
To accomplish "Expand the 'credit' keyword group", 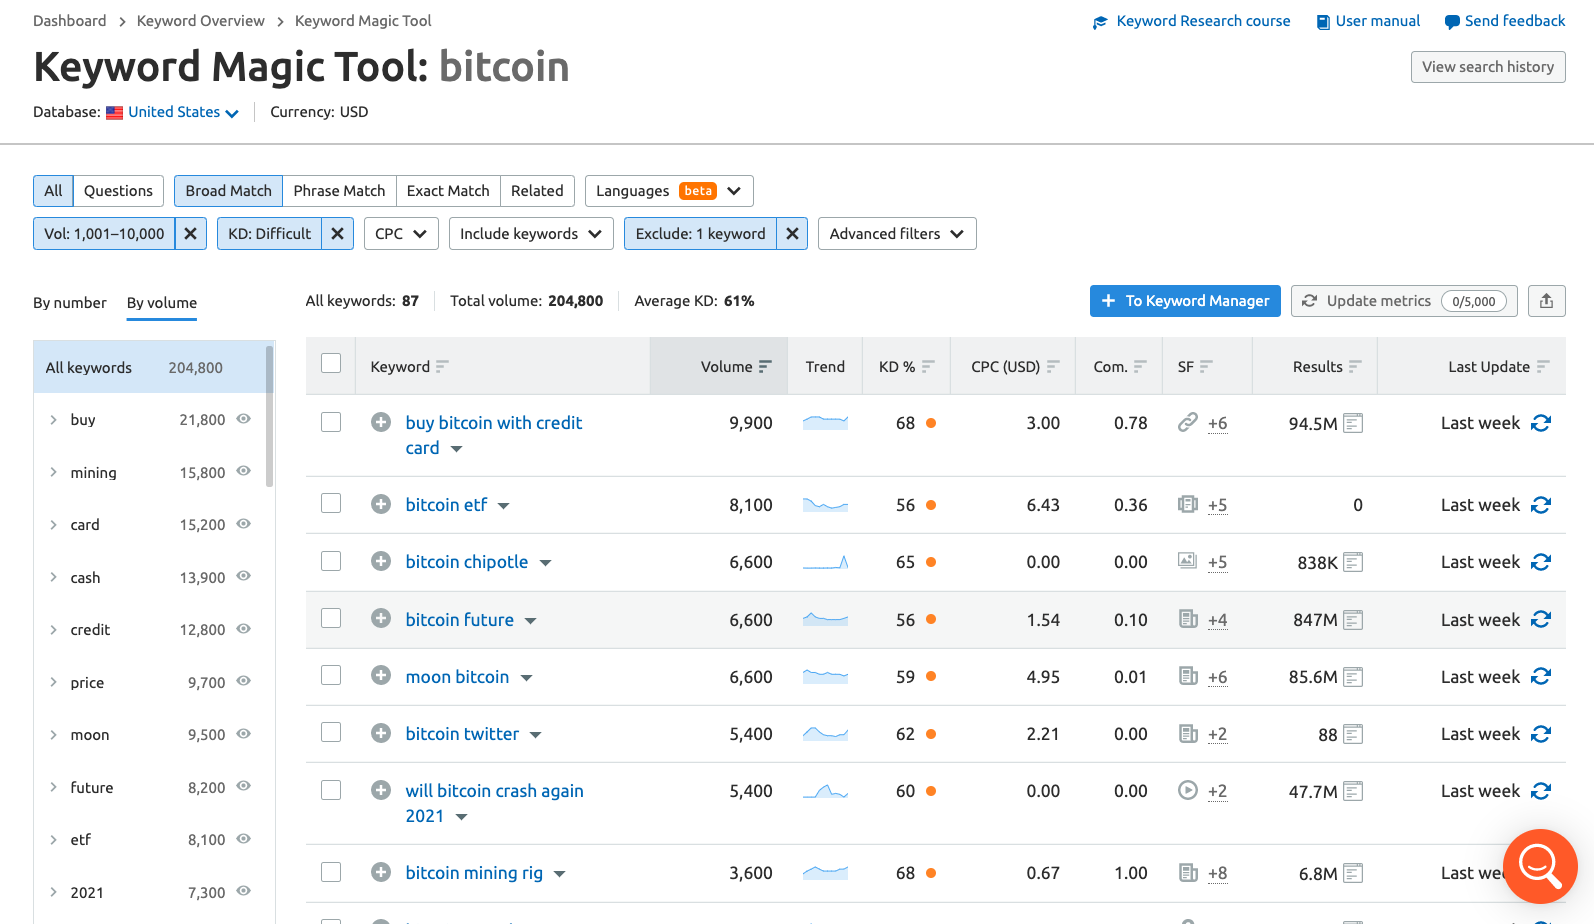I will click(x=53, y=629).
